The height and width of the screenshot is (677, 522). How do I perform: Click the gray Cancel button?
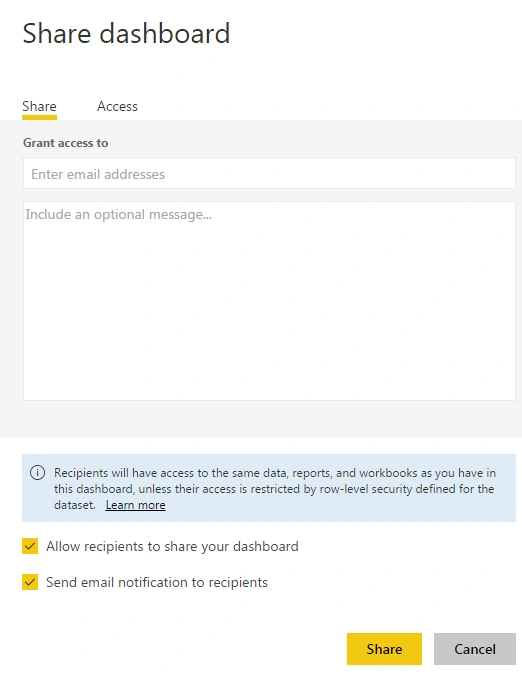tap(475, 649)
